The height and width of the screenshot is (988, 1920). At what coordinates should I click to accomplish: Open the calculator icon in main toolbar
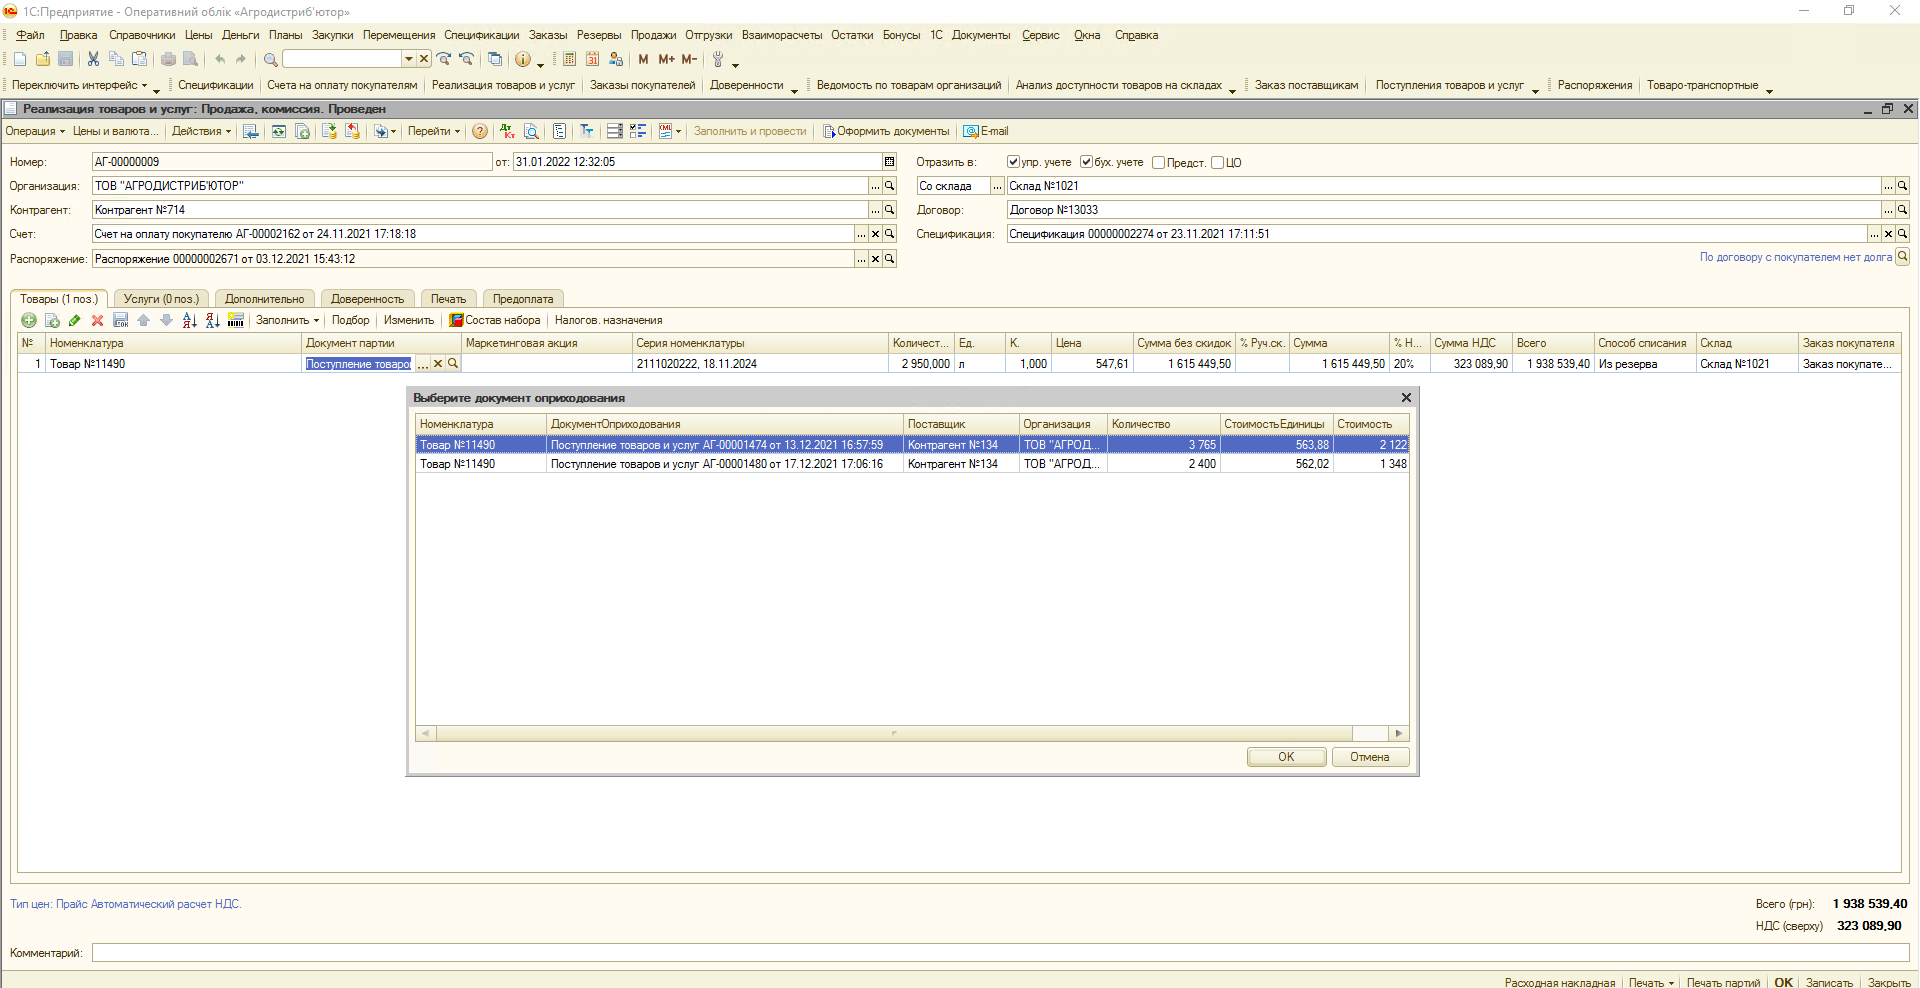(569, 59)
